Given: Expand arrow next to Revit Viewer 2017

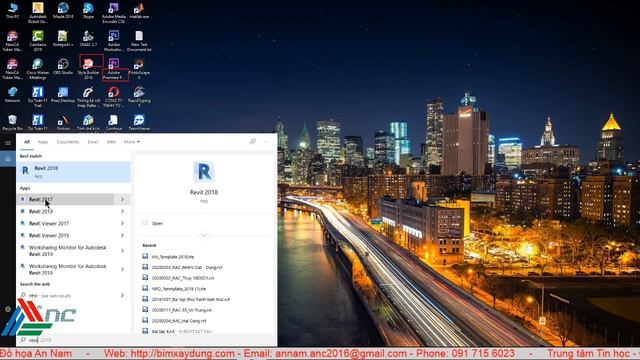Looking at the screenshot, I should [122, 223].
